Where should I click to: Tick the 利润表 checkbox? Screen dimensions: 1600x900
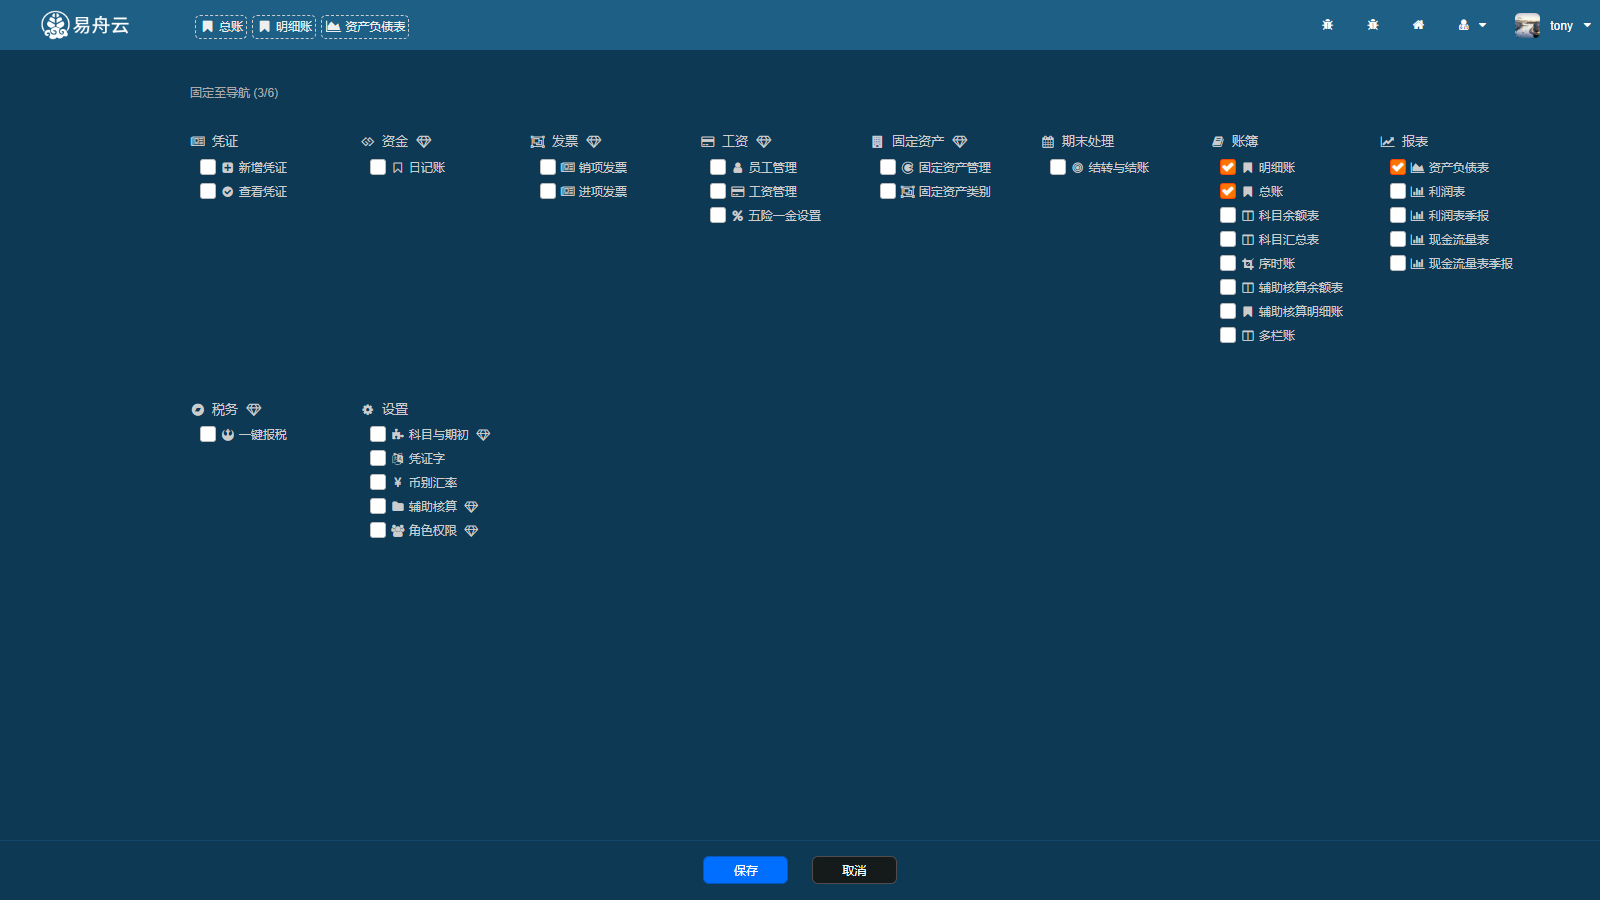coord(1398,191)
